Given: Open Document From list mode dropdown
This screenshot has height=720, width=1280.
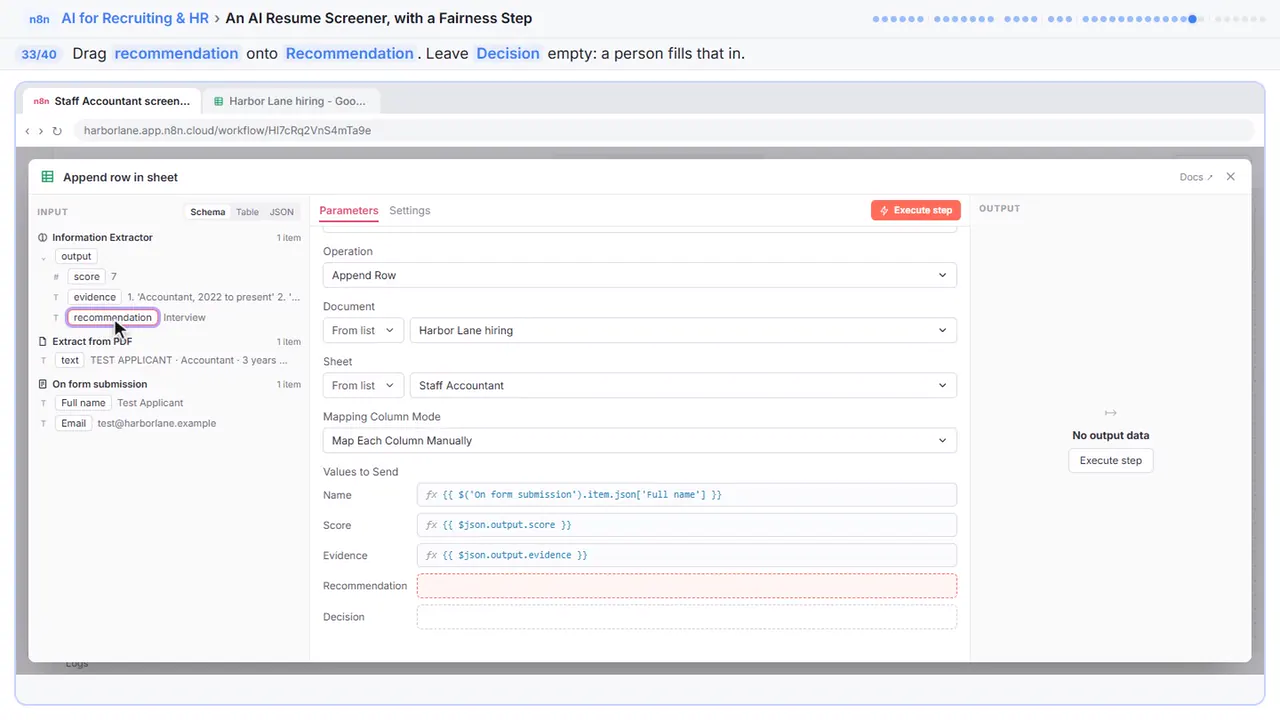Looking at the screenshot, I should tap(364, 330).
